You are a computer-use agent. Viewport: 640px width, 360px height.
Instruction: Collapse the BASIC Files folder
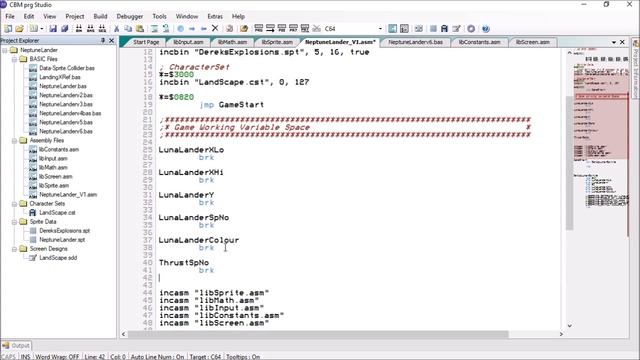click(14, 59)
